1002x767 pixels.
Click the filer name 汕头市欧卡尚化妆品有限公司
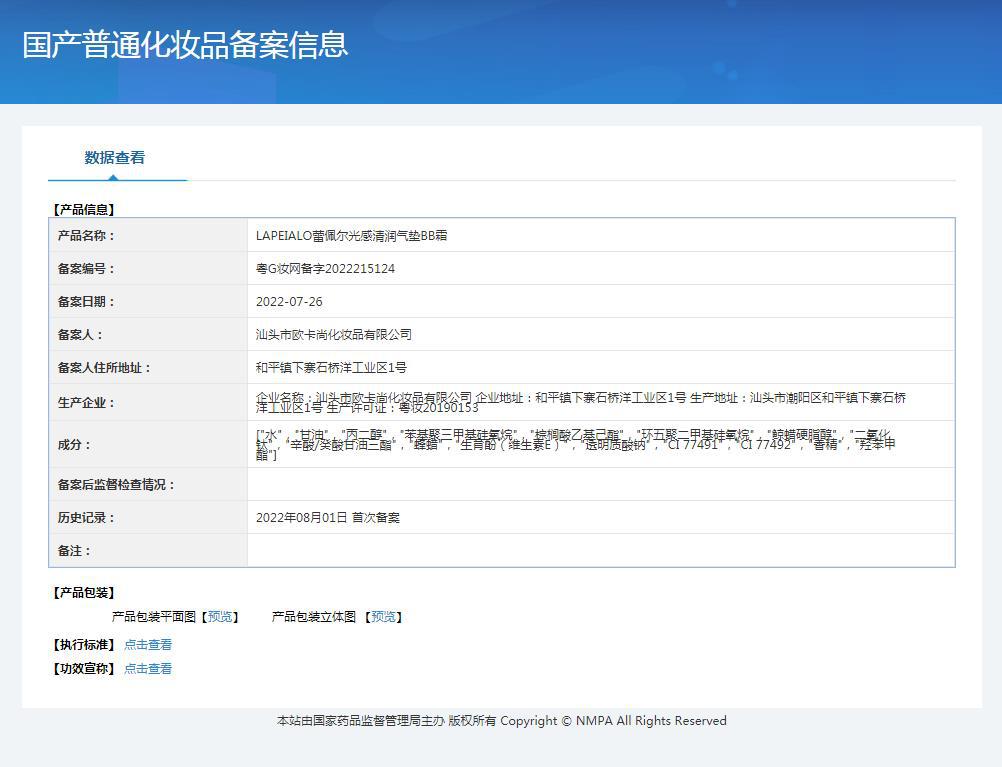click(333, 335)
